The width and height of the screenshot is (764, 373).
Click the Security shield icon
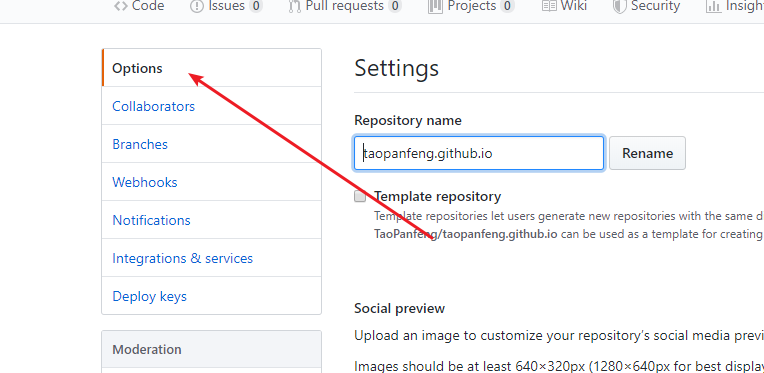point(619,6)
